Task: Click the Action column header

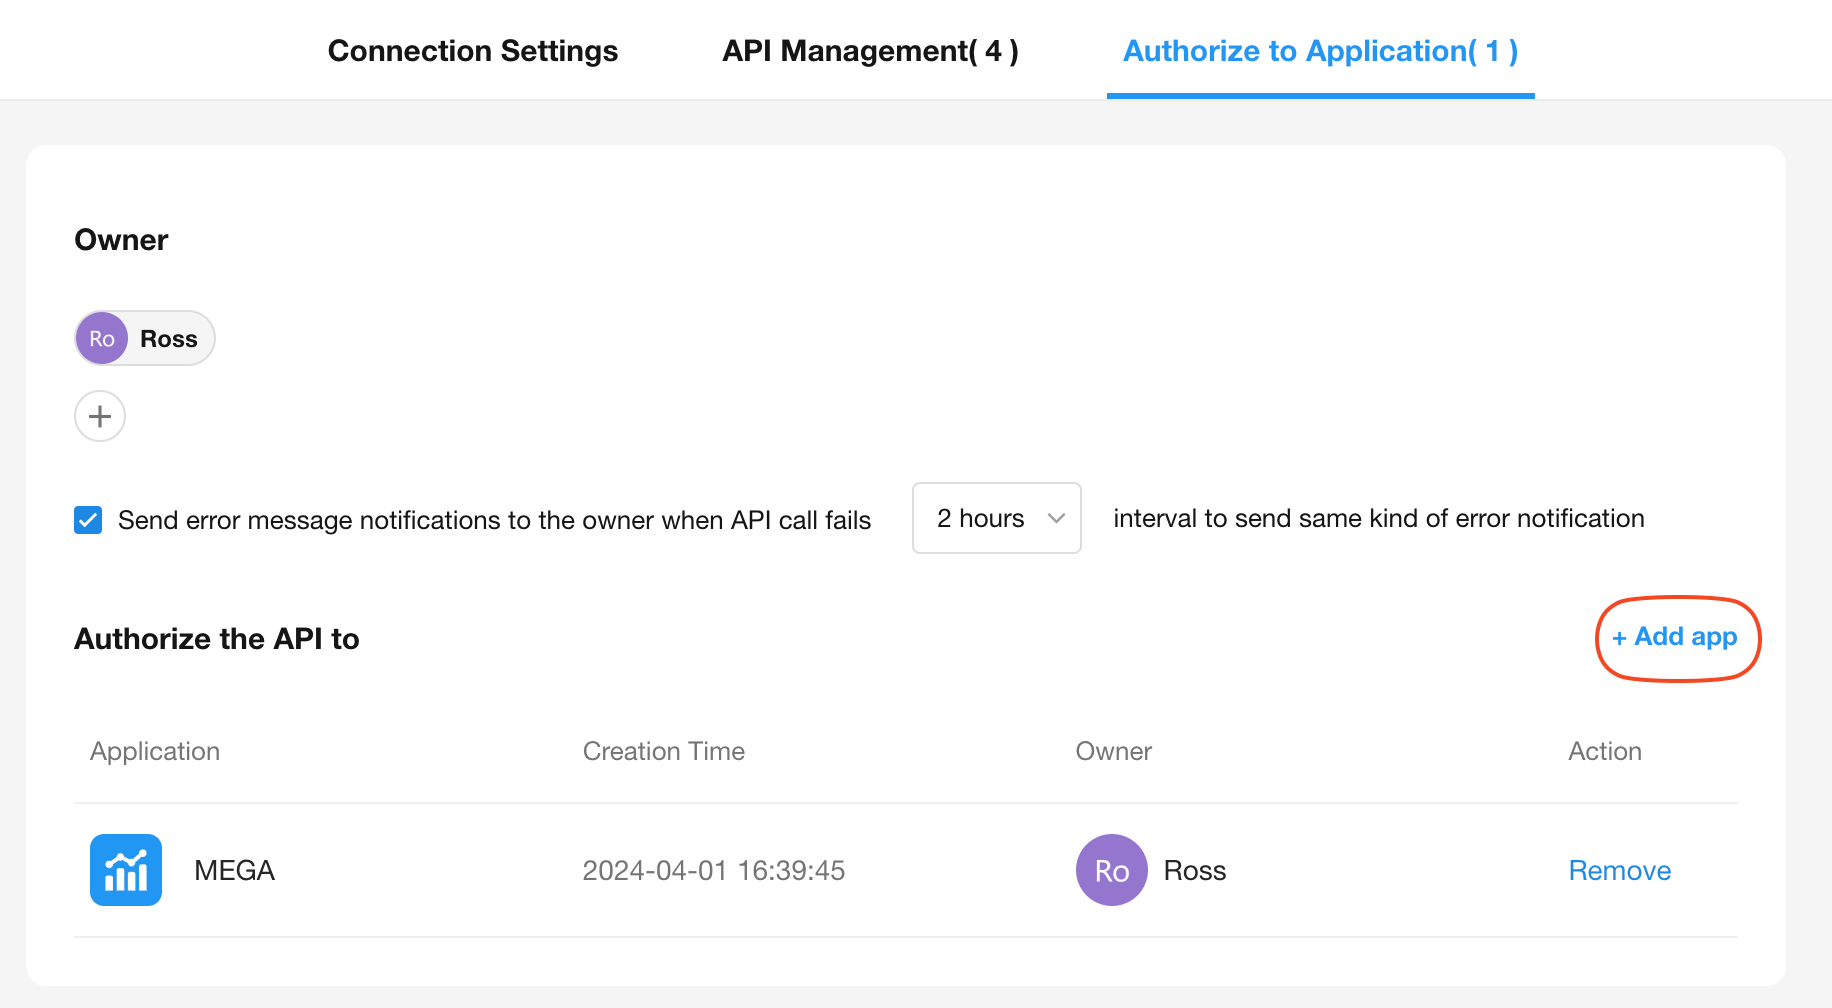Action: coord(1604,751)
